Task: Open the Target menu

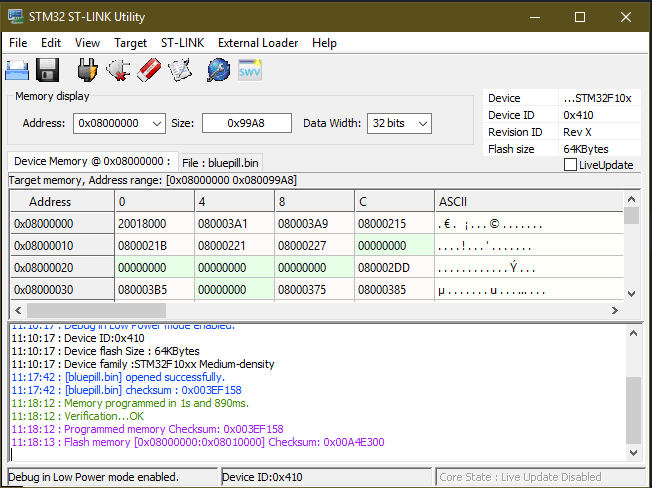Action: click(130, 43)
